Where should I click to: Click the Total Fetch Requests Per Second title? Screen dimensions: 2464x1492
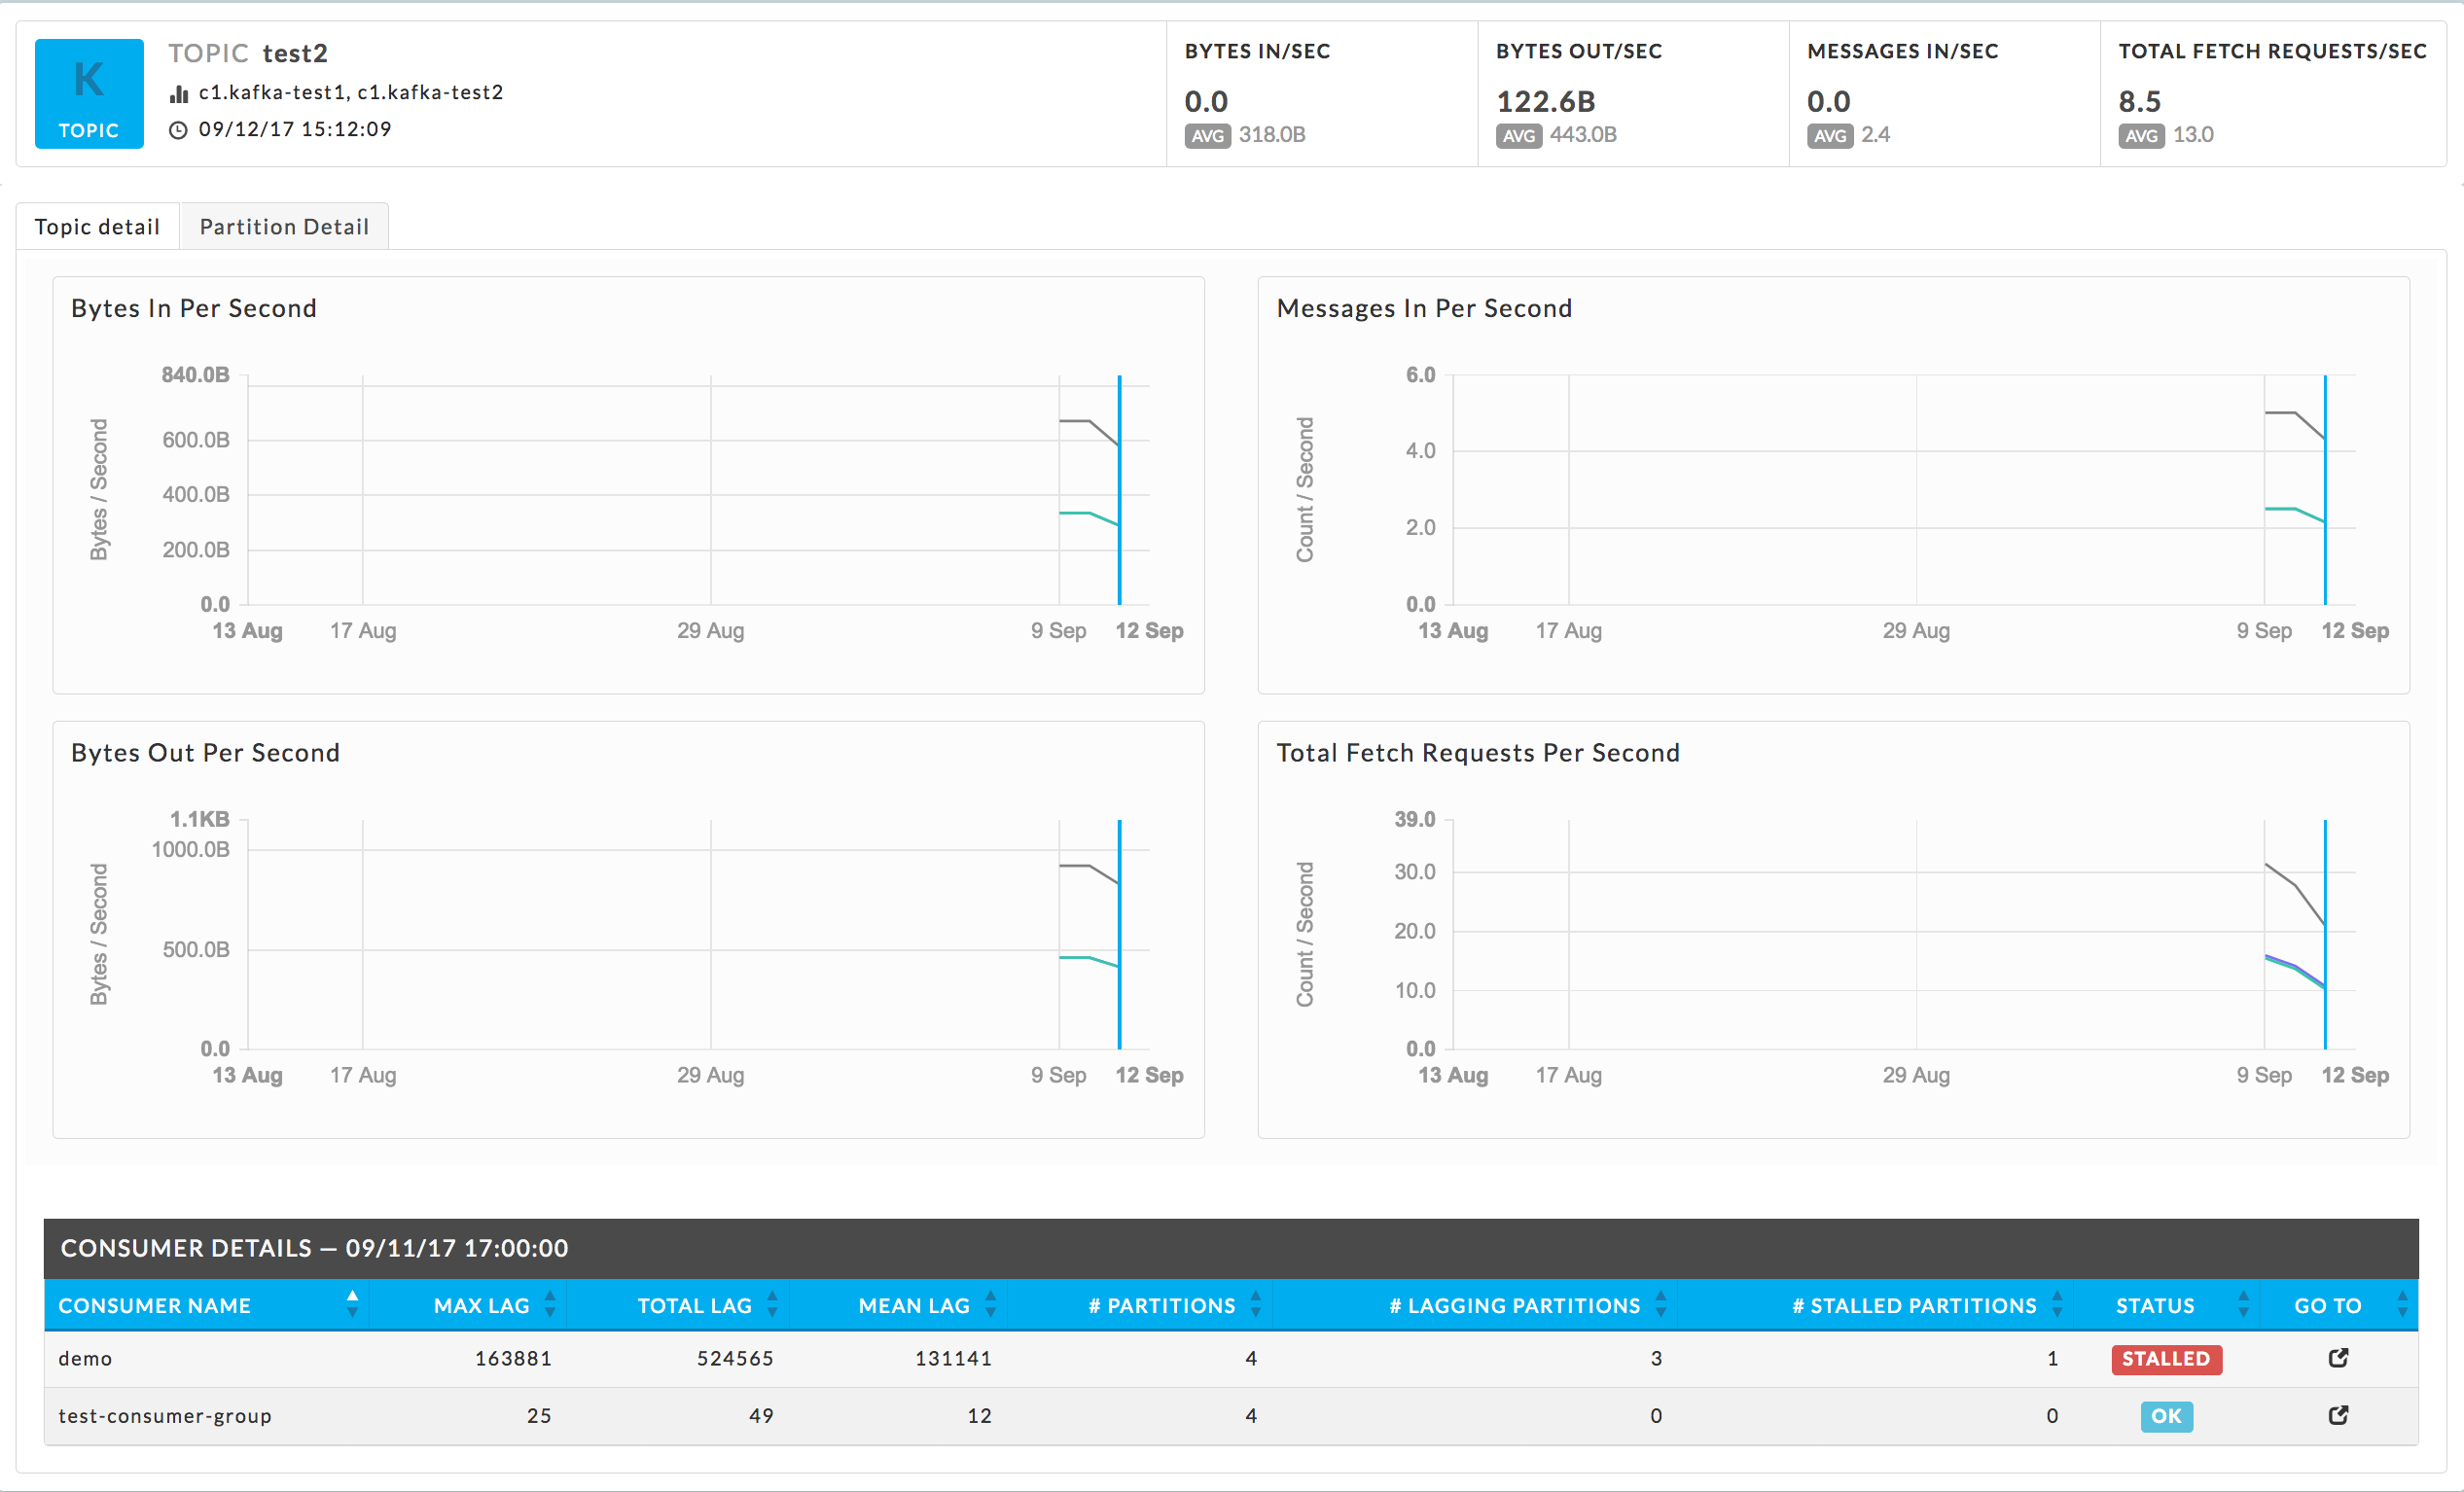[1478, 753]
